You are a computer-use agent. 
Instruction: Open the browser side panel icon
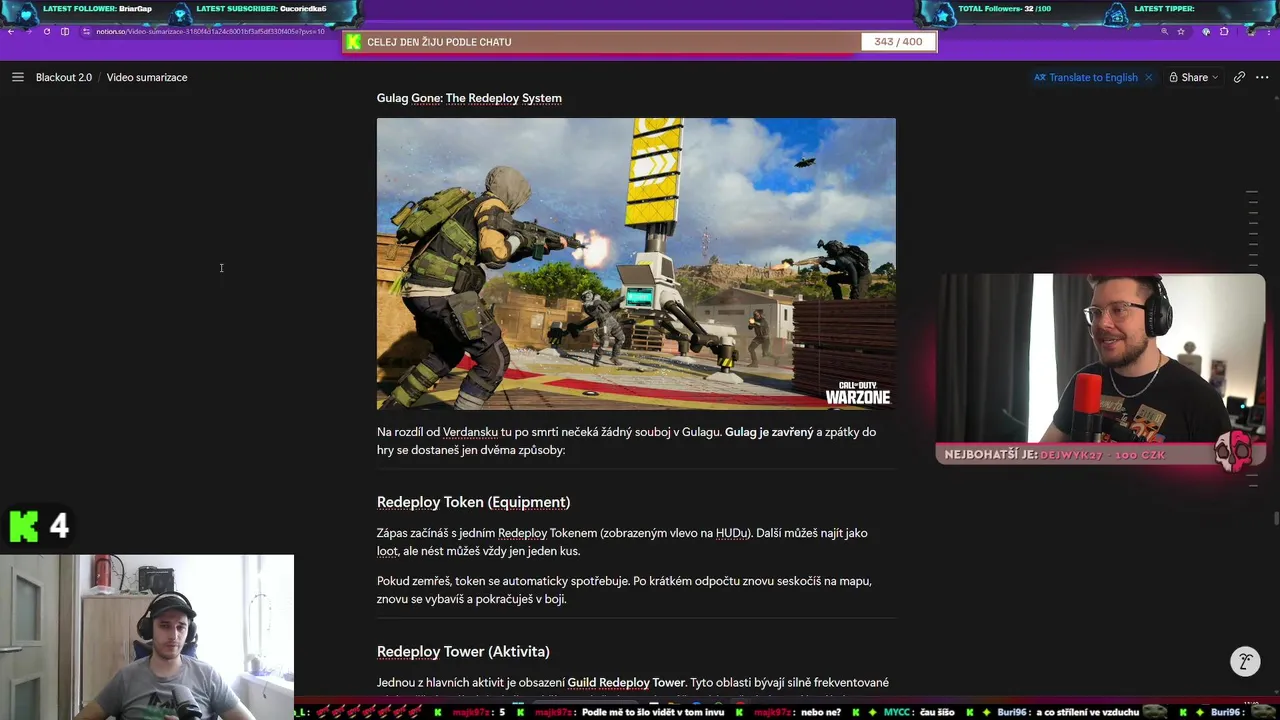point(65,32)
